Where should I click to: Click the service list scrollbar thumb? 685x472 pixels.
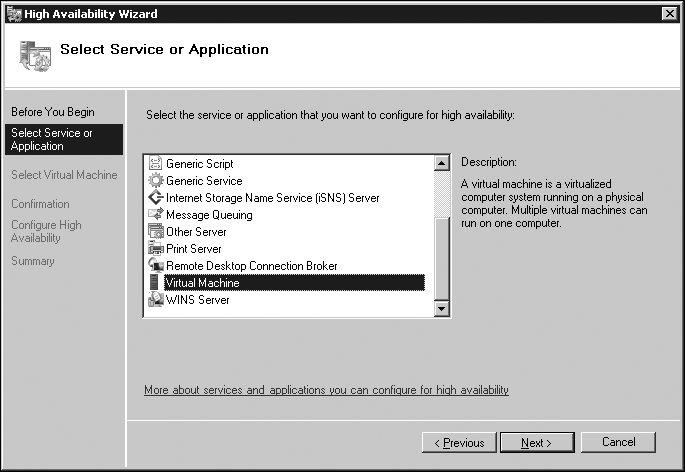442,259
